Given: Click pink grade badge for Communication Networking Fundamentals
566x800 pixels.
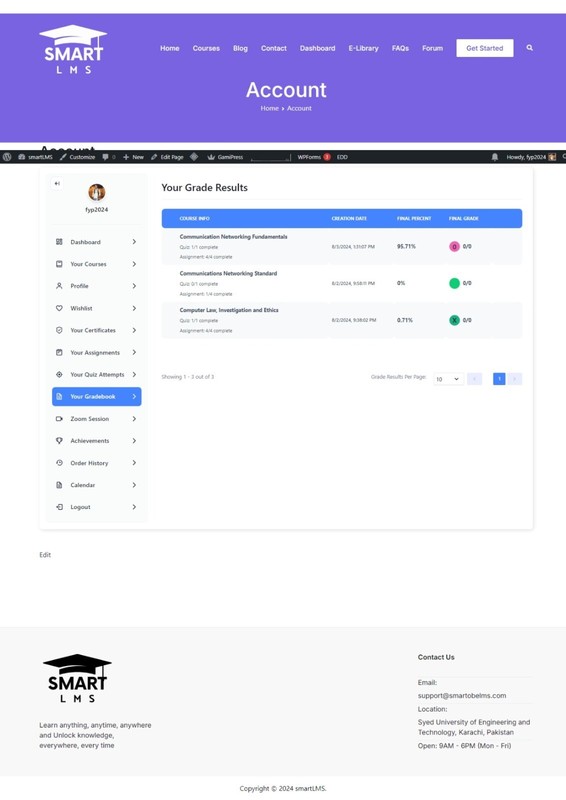Looking at the screenshot, I should click(454, 246).
